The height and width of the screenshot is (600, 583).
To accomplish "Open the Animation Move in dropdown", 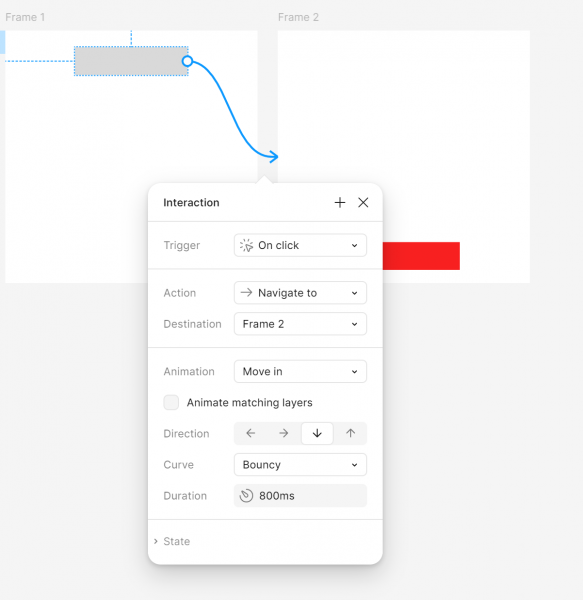I will click(x=300, y=372).
